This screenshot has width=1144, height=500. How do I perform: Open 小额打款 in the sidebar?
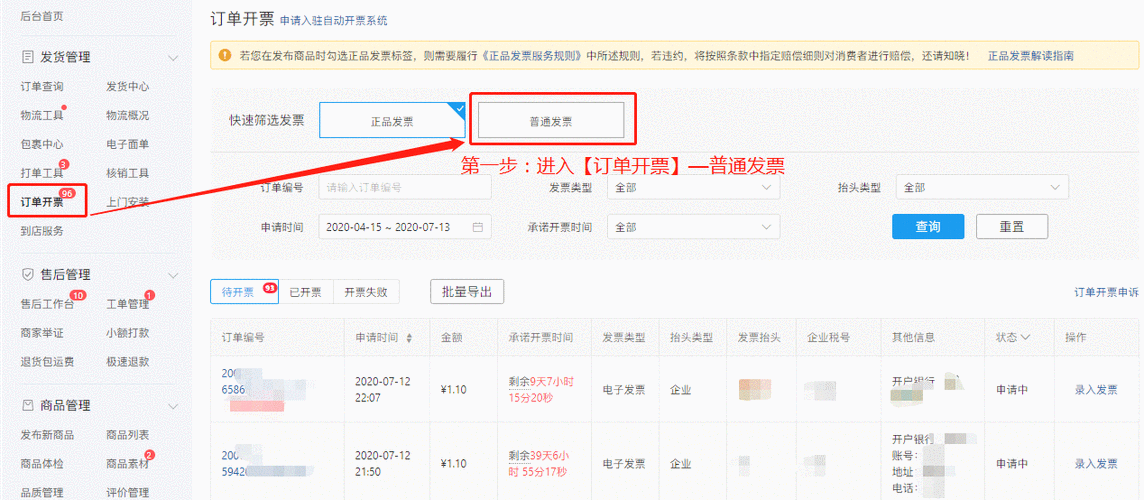pyautogui.click(x=128, y=333)
